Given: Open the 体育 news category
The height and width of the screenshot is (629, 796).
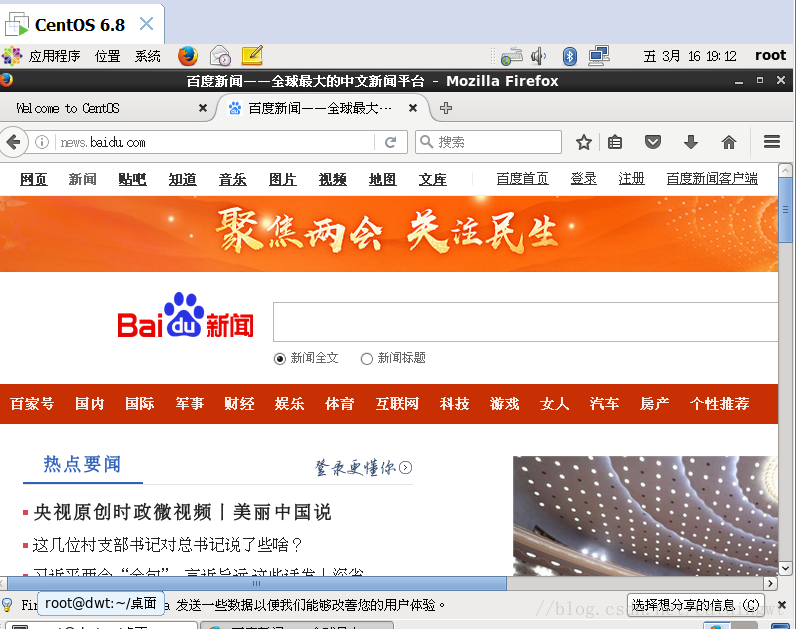Looking at the screenshot, I should point(340,404).
